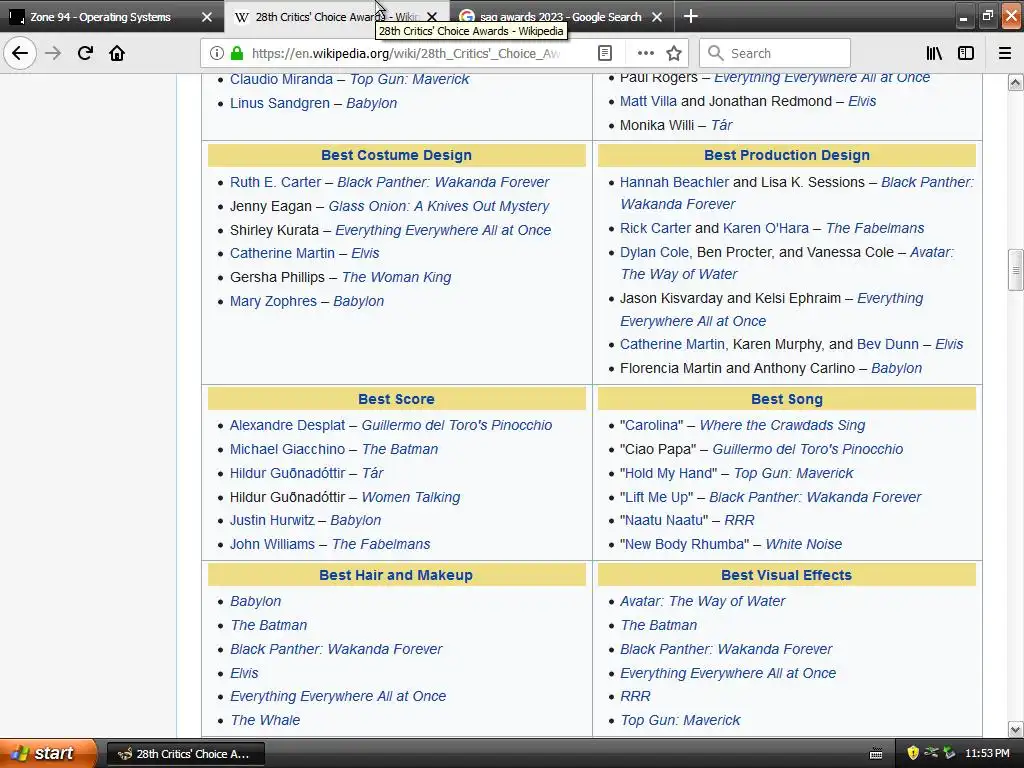Open The Fabelmans link under Production Design
The height and width of the screenshot is (768, 1024).
pyautogui.click(x=875, y=229)
